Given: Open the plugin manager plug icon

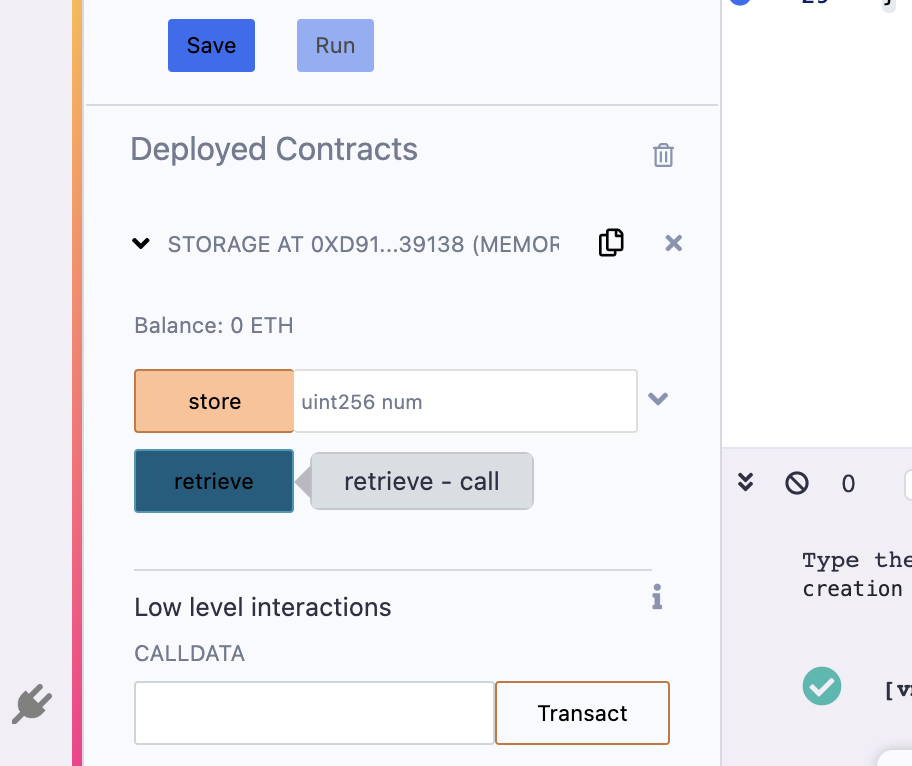Looking at the screenshot, I should pyautogui.click(x=32, y=704).
